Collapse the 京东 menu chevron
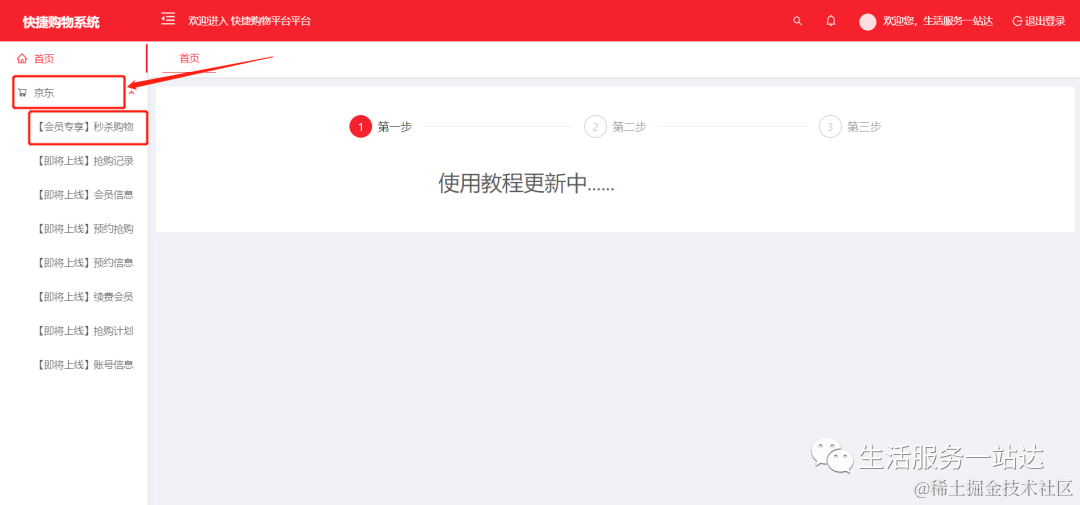This screenshot has width=1080, height=505. (132, 92)
